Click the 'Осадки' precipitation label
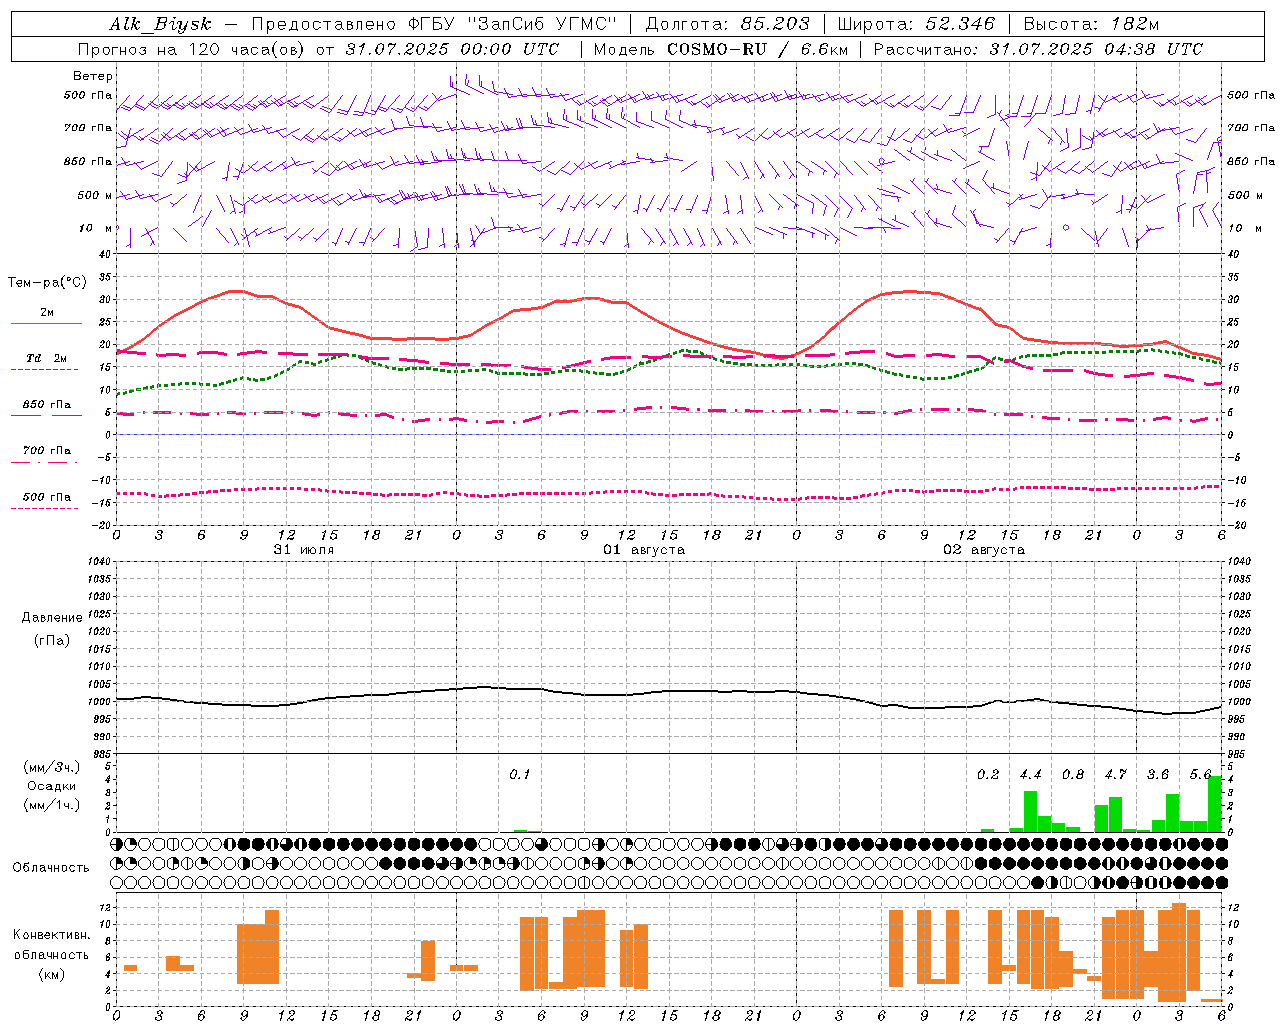This screenshot has height=1024, width=1280. click(x=51, y=786)
